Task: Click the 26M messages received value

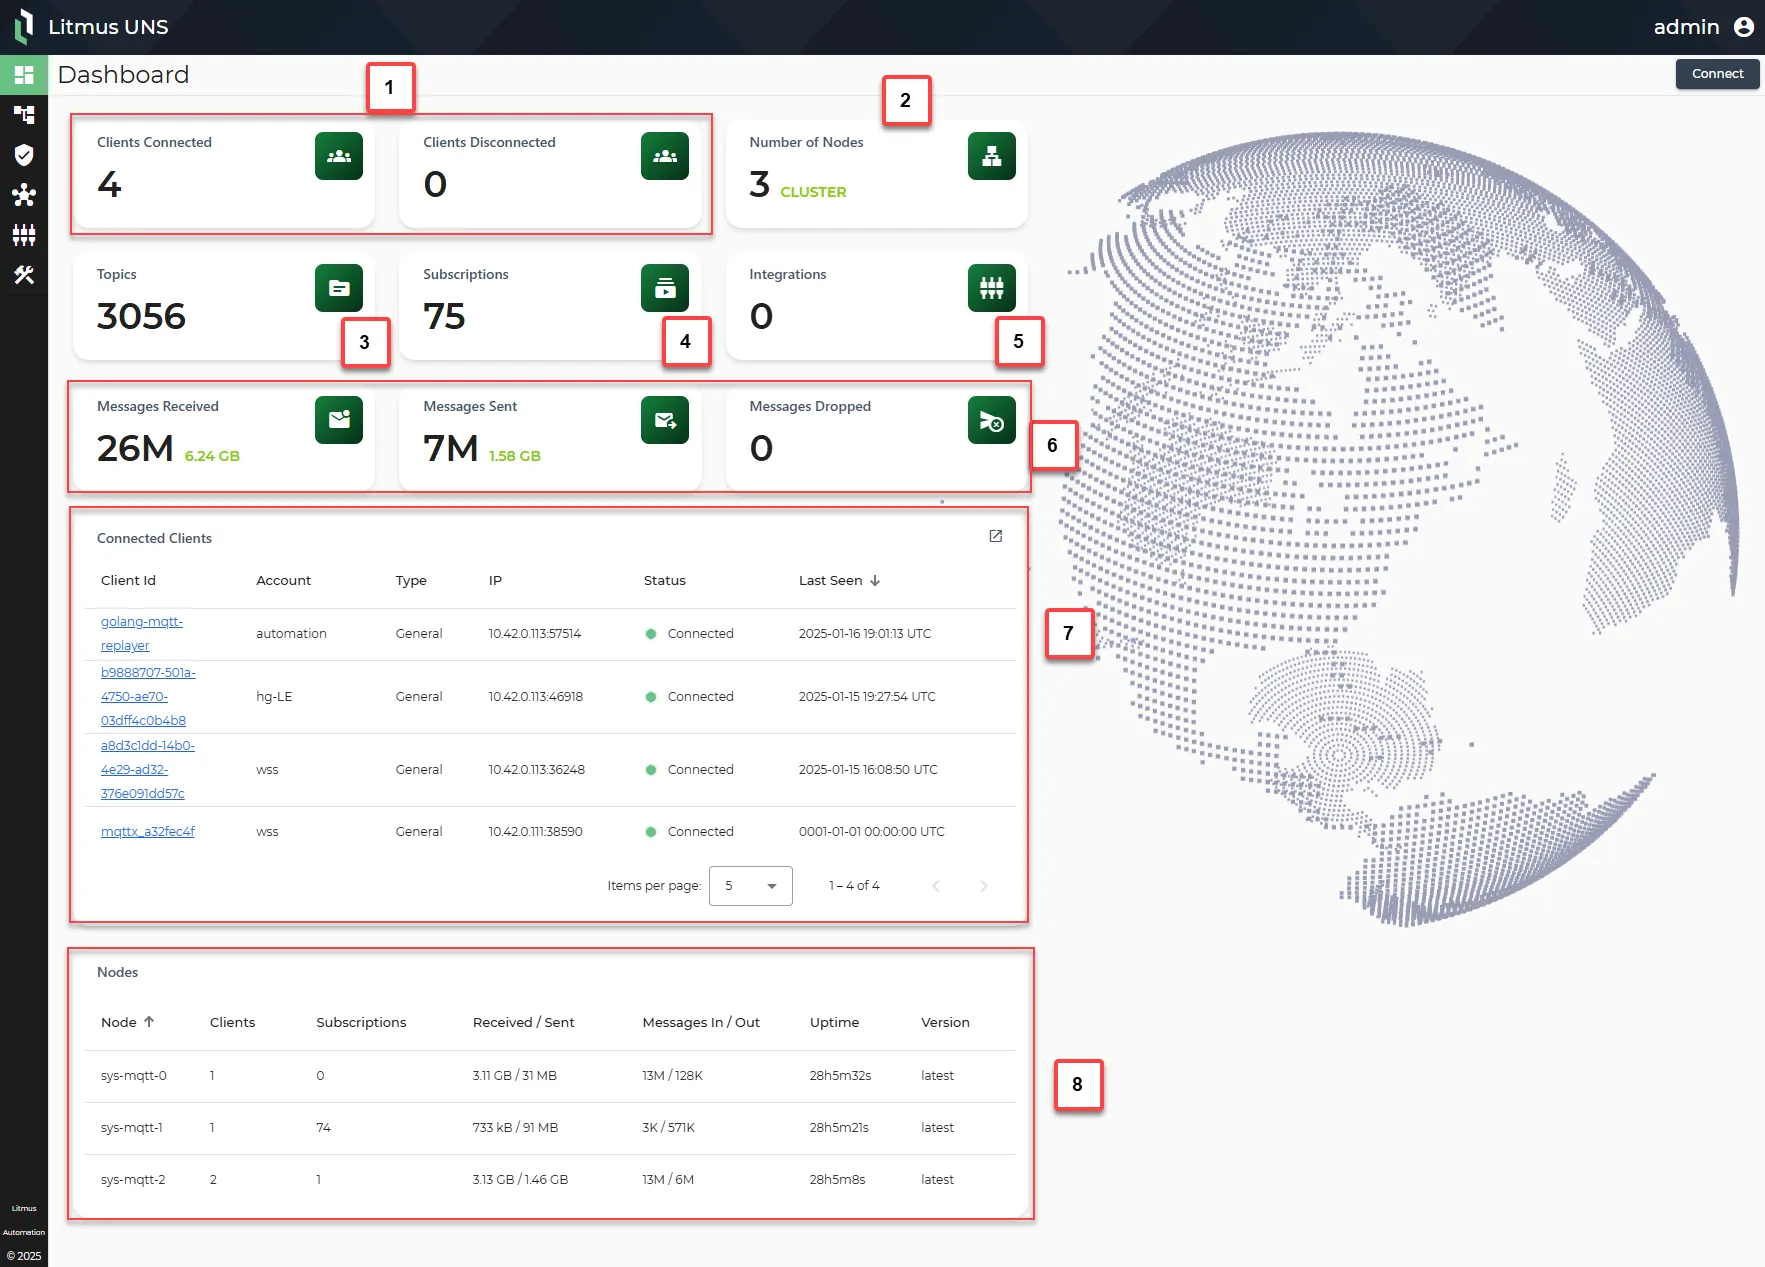Action: (135, 449)
